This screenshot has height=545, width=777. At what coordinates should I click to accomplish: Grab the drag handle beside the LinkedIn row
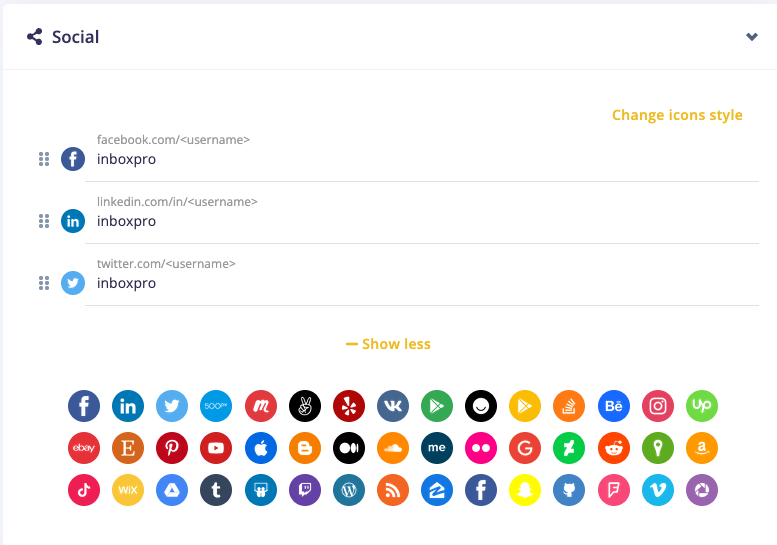point(43,221)
